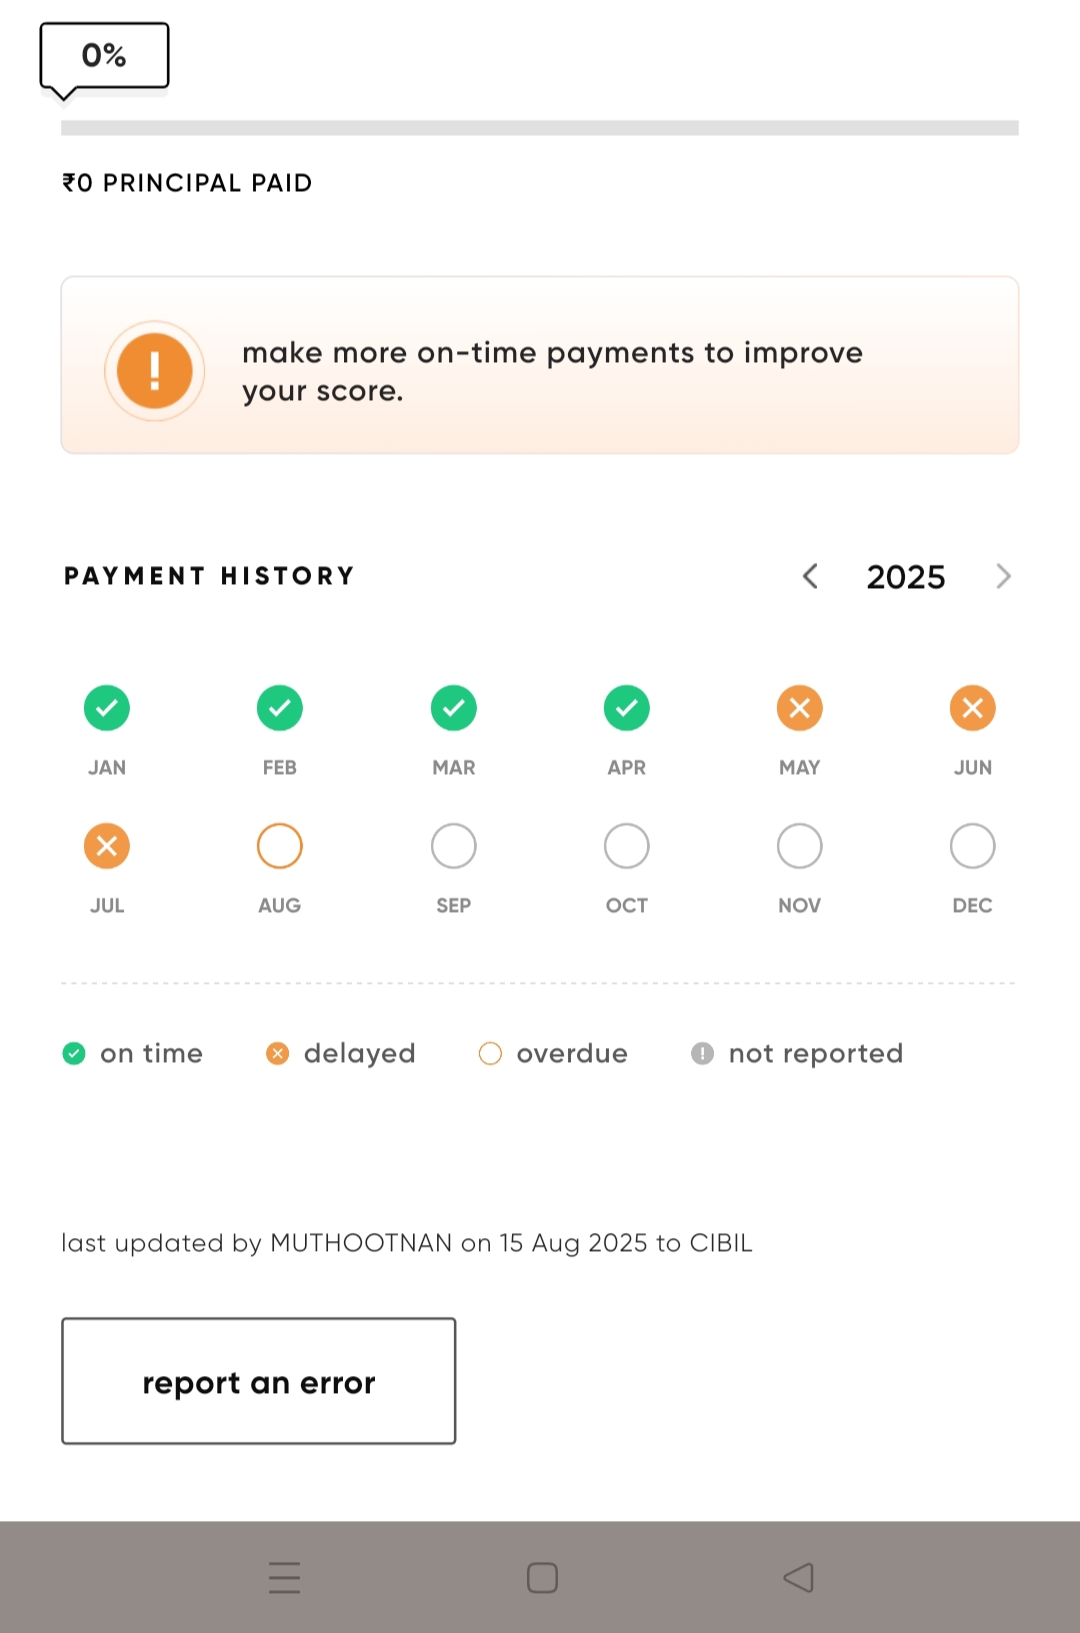Image resolution: width=1080 pixels, height=1633 pixels.
Task: Open Android recent apps menu
Action: tap(285, 1577)
